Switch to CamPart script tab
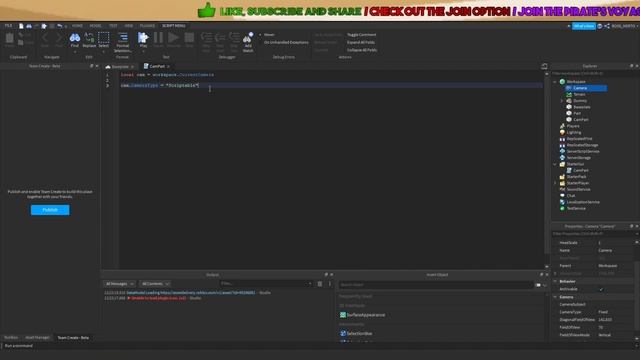Image resolution: width=640 pixels, height=360 pixels. 157,66
